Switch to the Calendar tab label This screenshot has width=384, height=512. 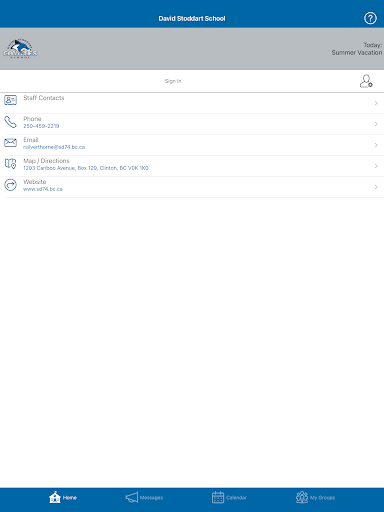236,498
